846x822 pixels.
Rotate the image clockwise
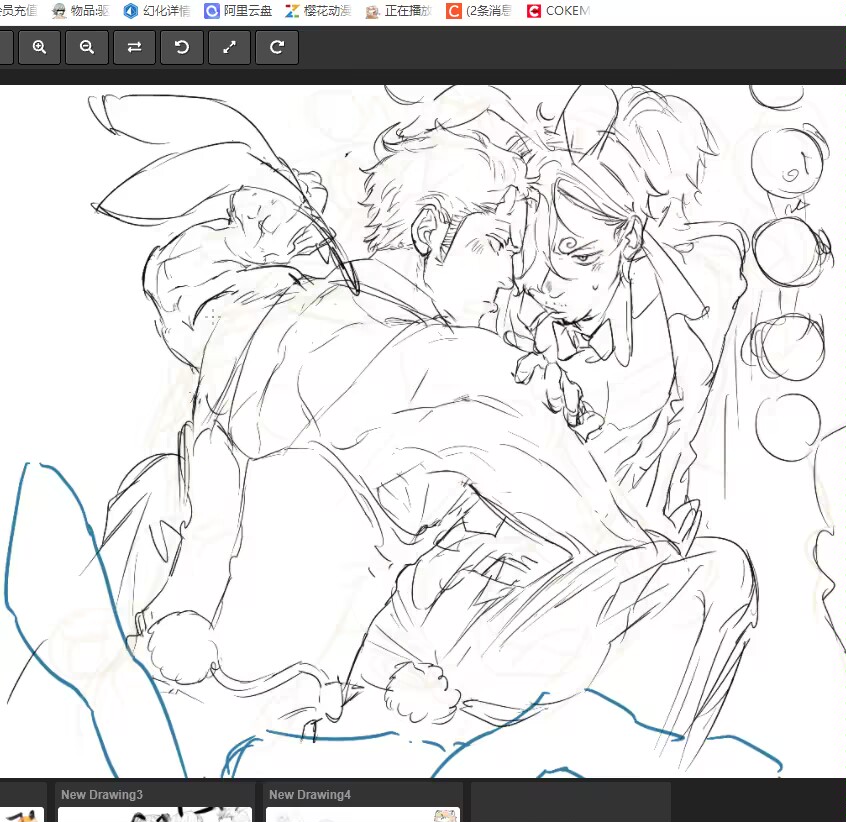click(277, 47)
